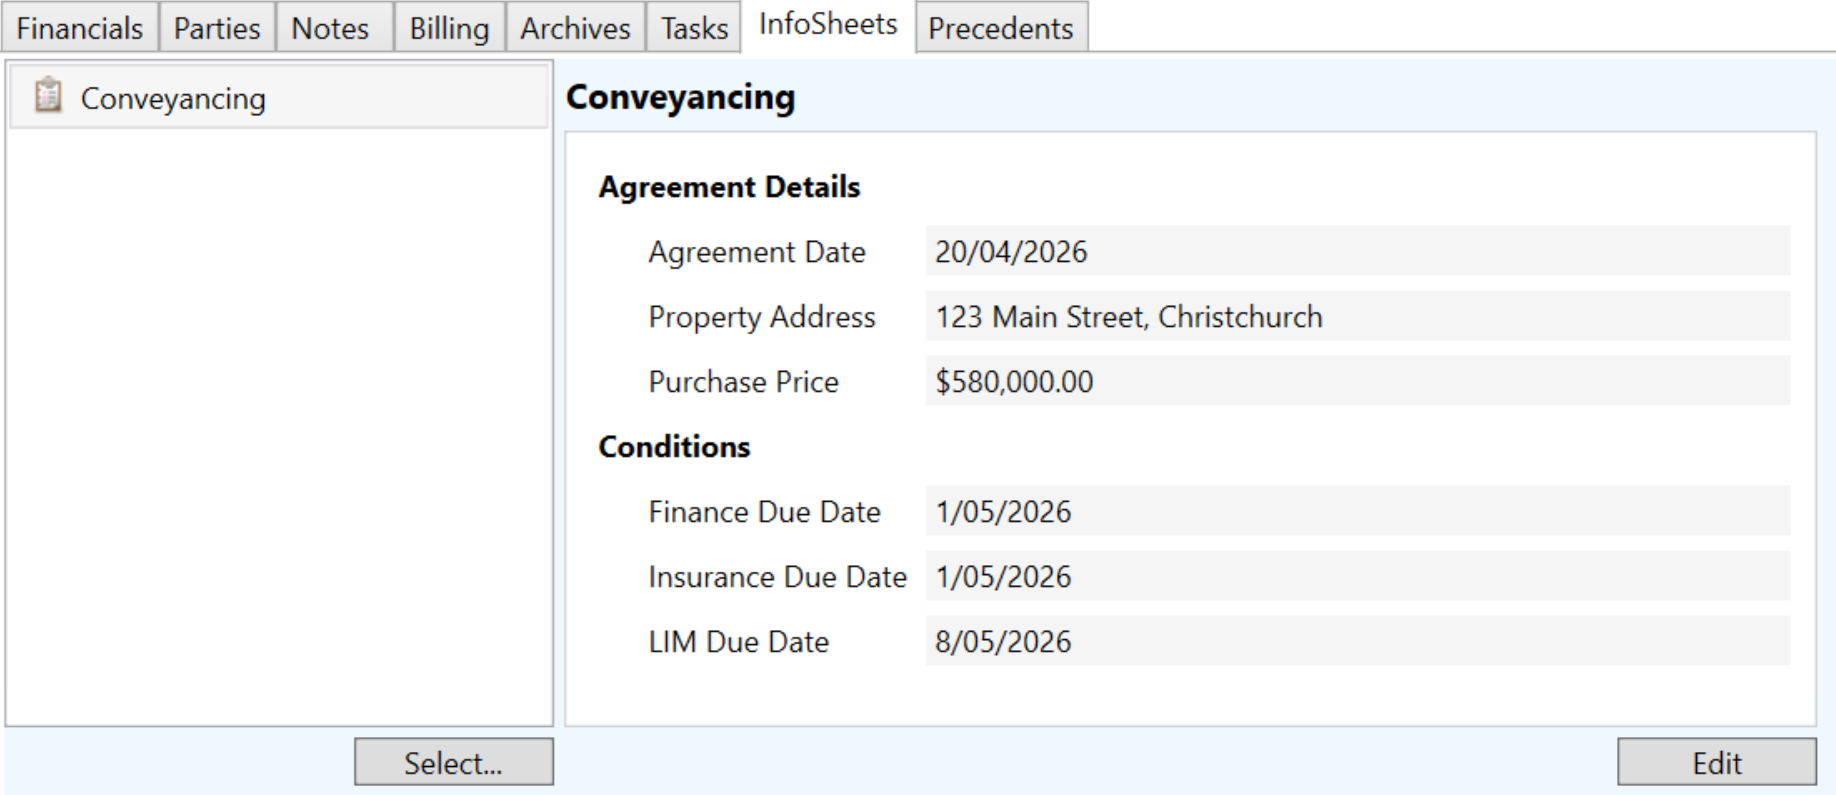The width and height of the screenshot is (1836, 795).
Task: Open the Archives tab
Action: point(576,28)
